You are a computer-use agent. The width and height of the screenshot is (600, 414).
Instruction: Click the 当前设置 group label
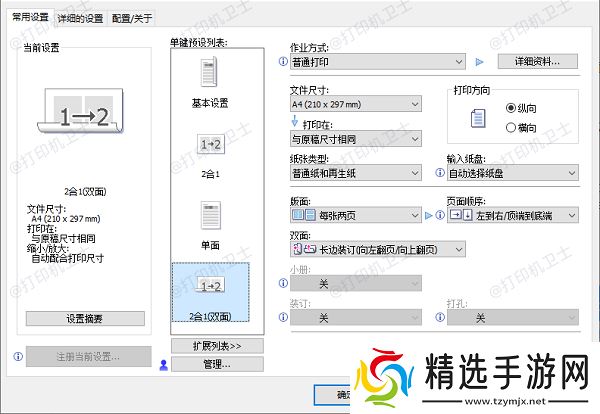pyautogui.click(x=41, y=48)
